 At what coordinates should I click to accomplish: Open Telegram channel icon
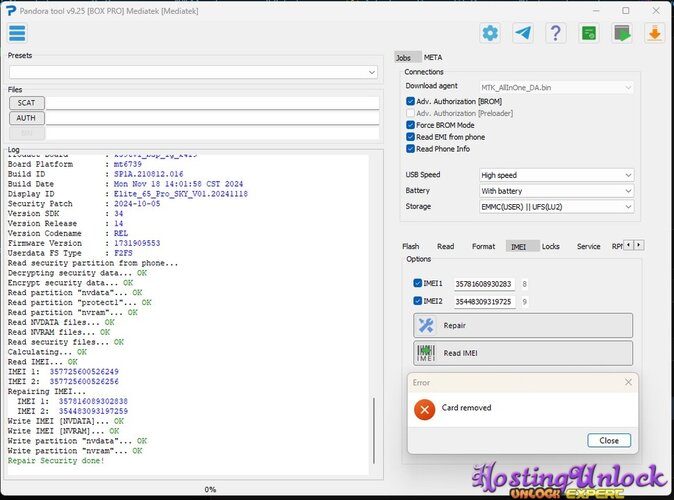[x=523, y=34]
